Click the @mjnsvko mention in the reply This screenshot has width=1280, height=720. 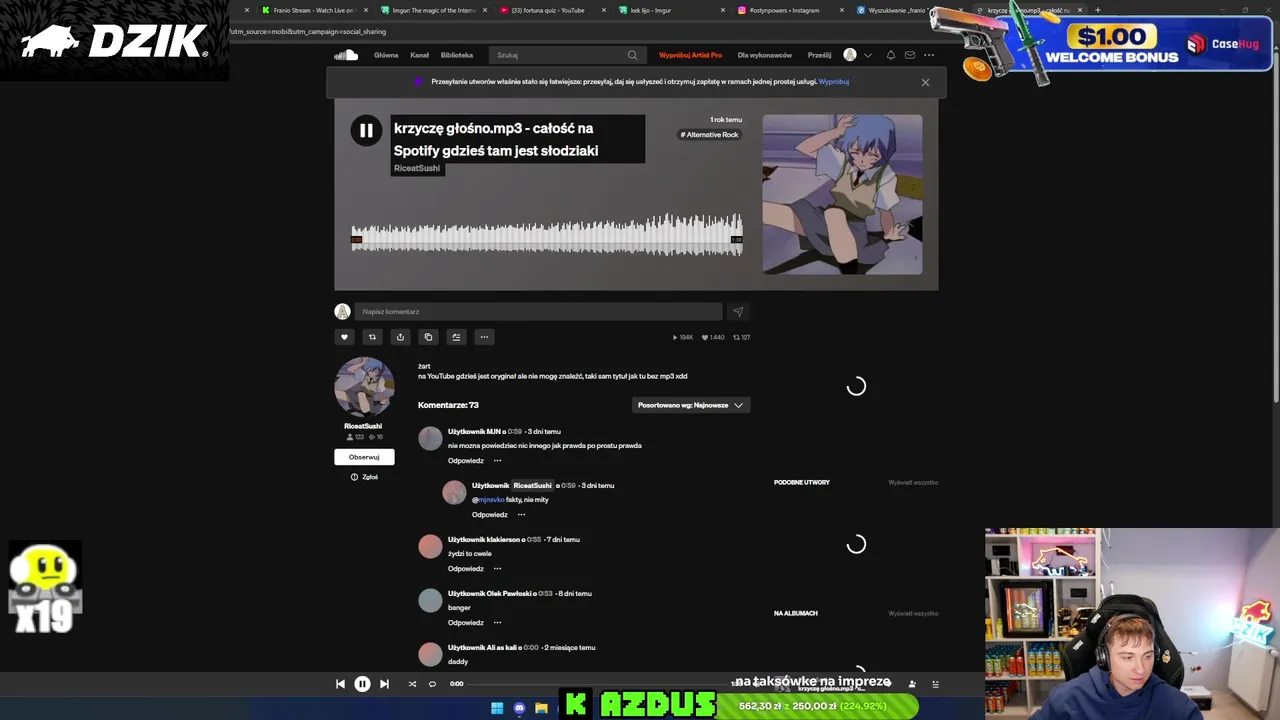488,500
